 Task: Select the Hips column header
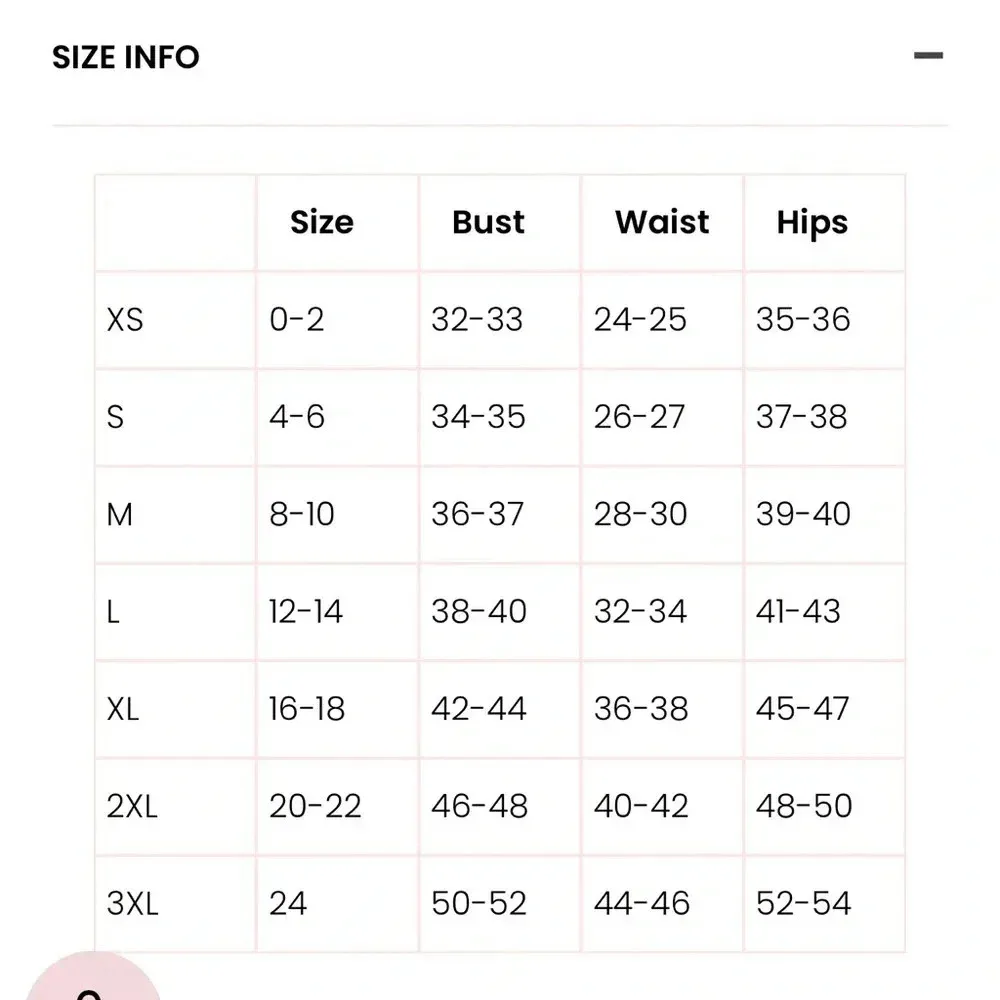(x=812, y=223)
